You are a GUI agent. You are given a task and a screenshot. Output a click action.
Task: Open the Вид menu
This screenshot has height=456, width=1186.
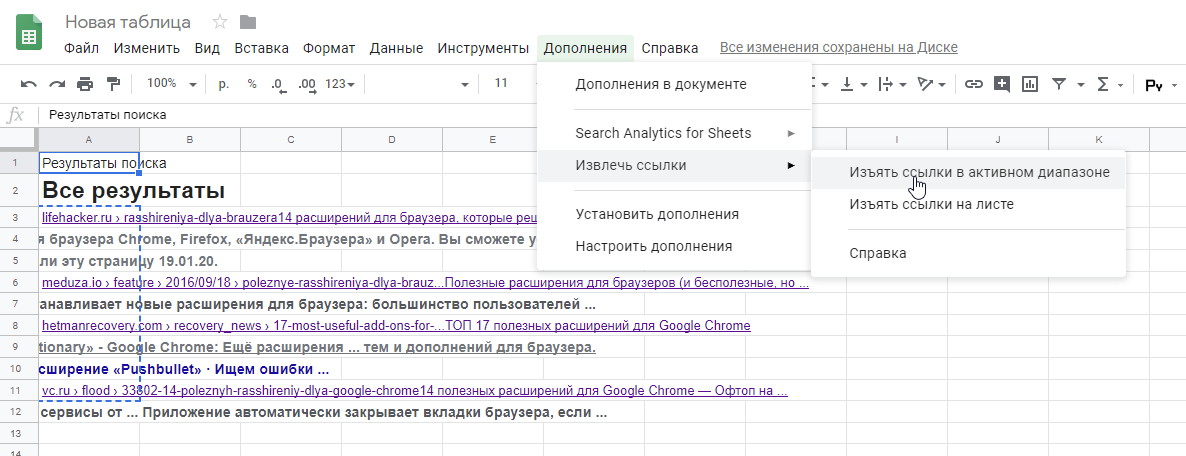pos(207,48)
